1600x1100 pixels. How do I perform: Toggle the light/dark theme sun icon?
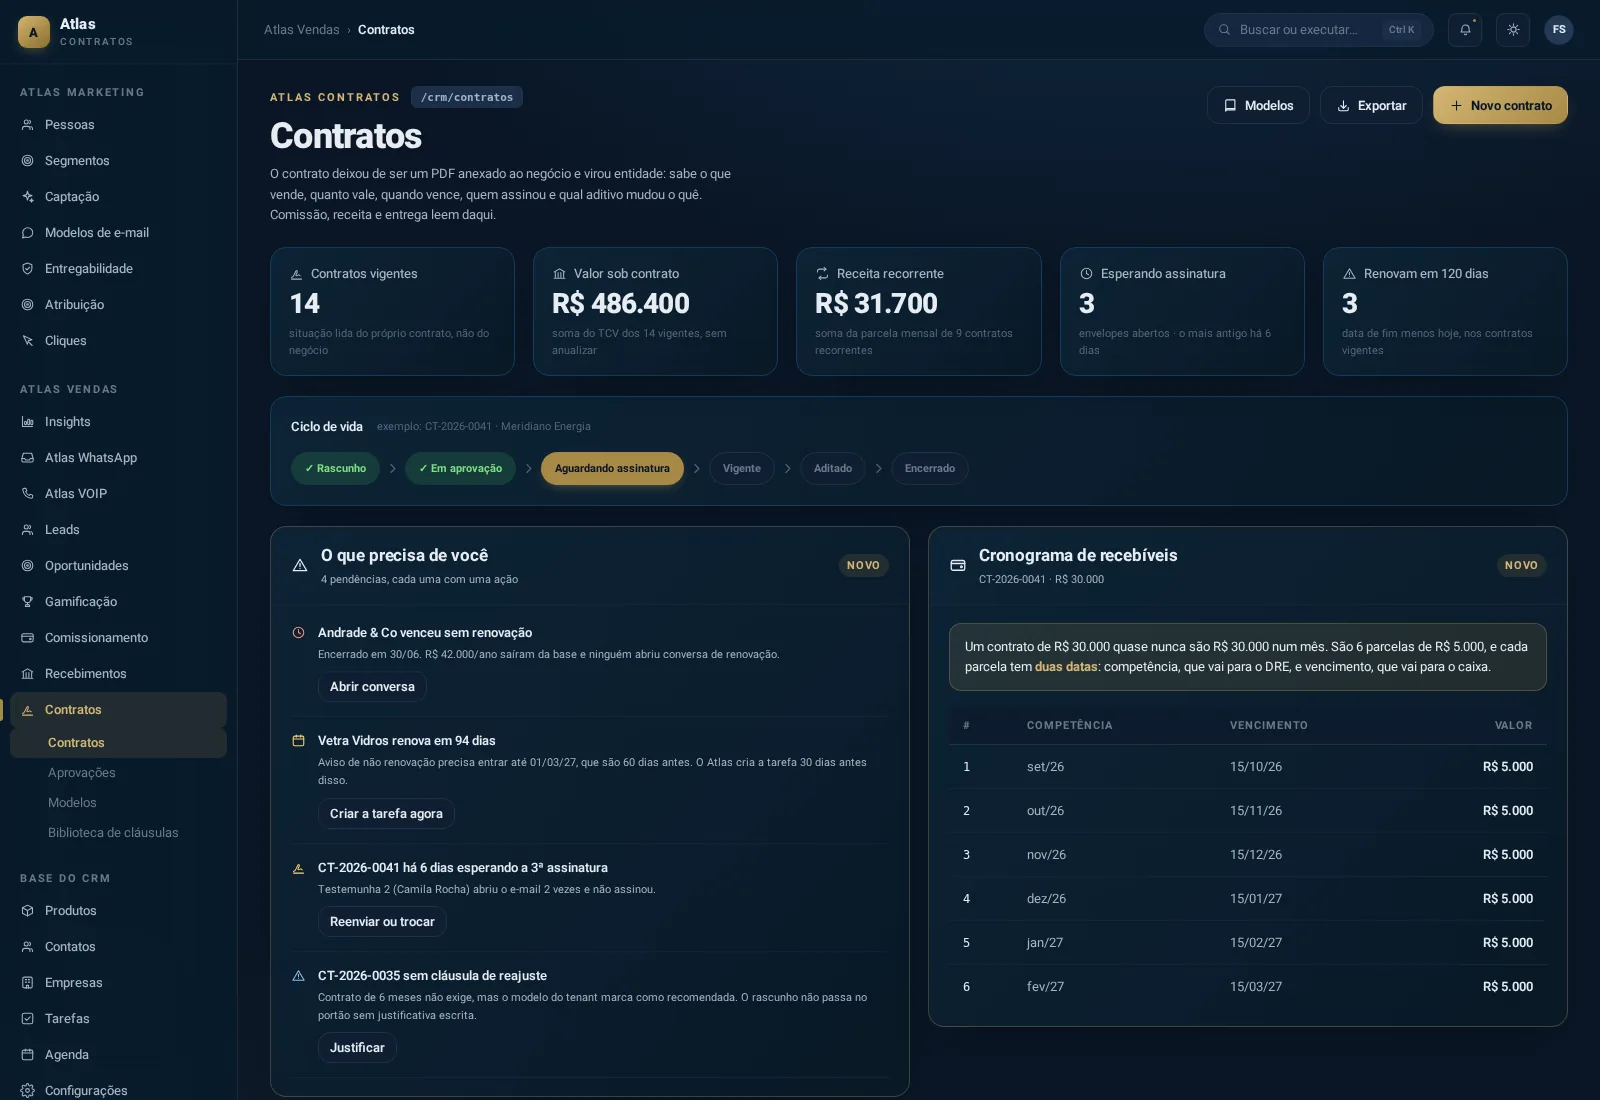pos(1513,30)
